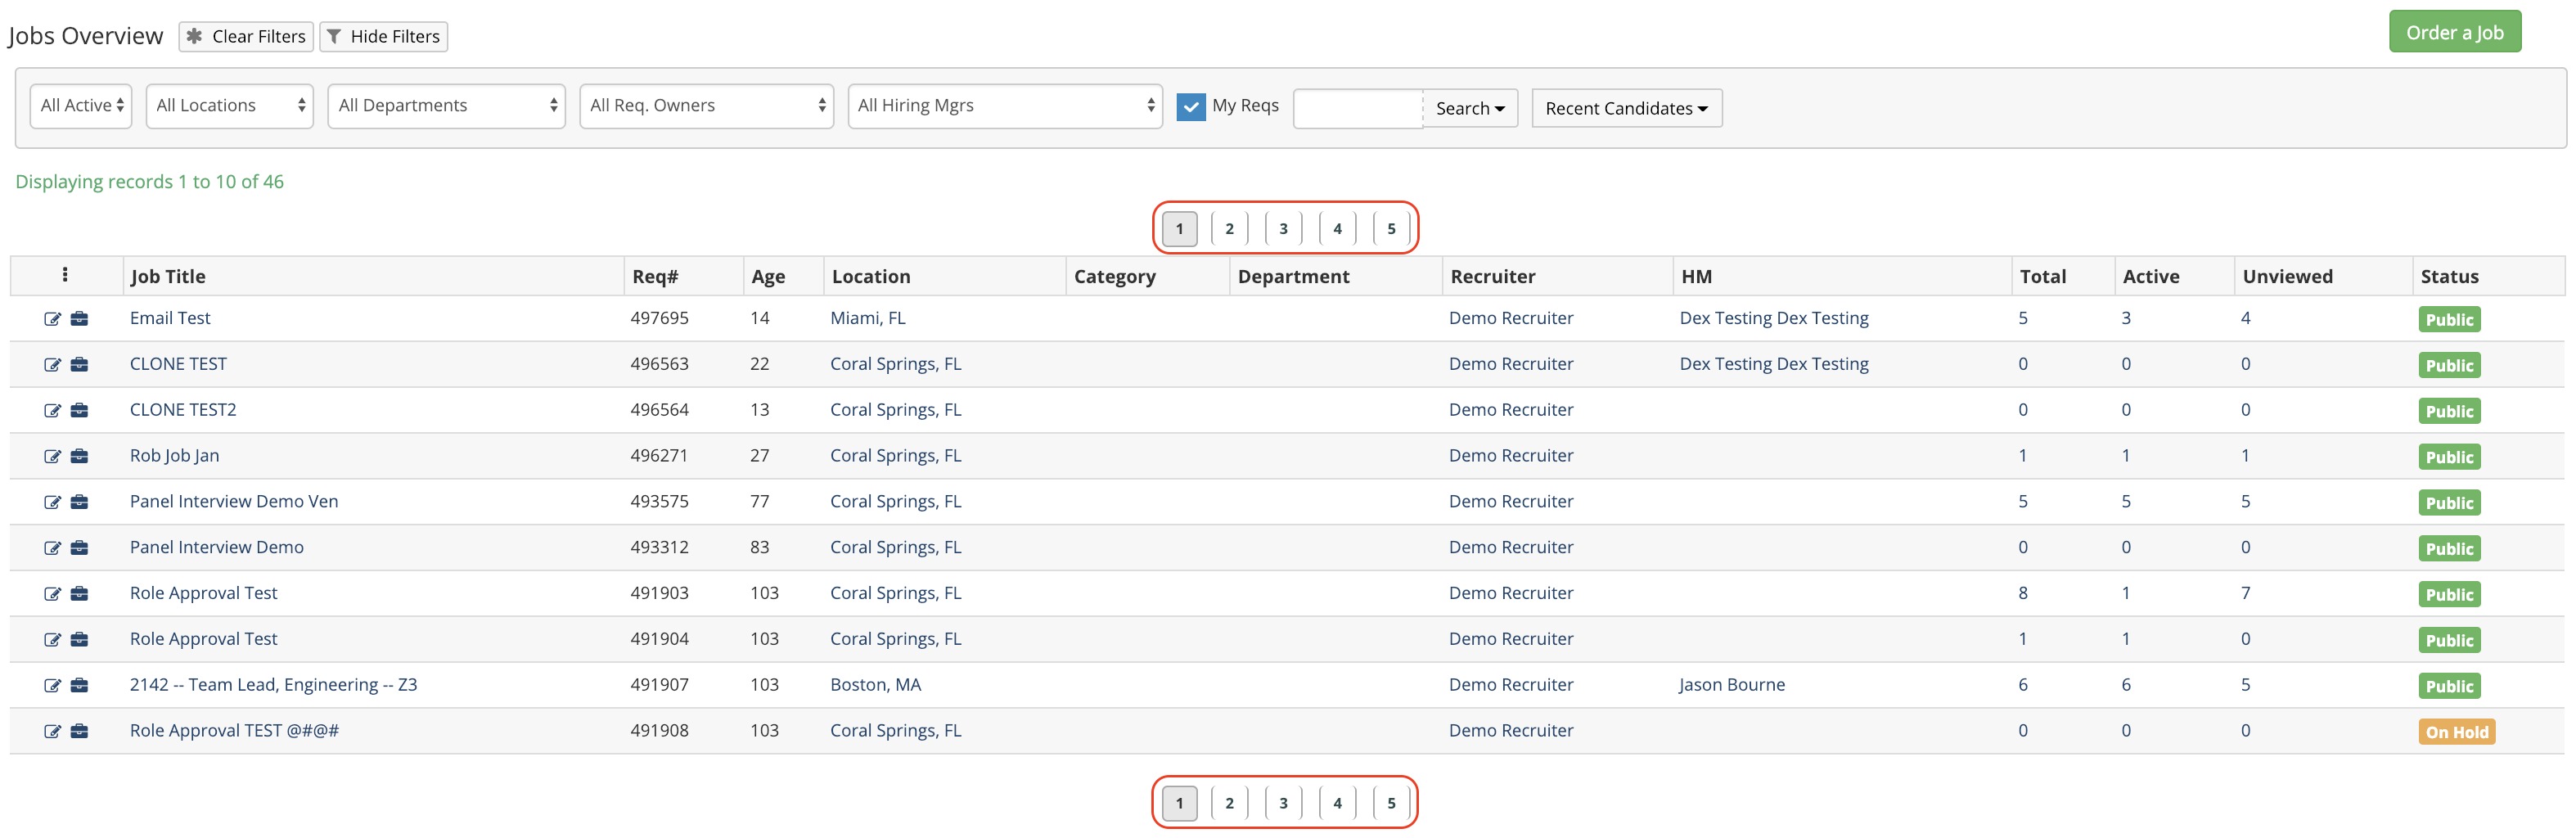2576x838 pixels.
Task: Go to page 4 in top pagination
Action: tap(1337, 229)
